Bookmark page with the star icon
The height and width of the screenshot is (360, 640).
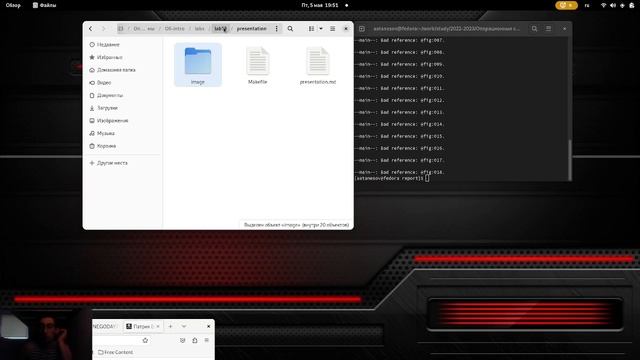[145, 340]
